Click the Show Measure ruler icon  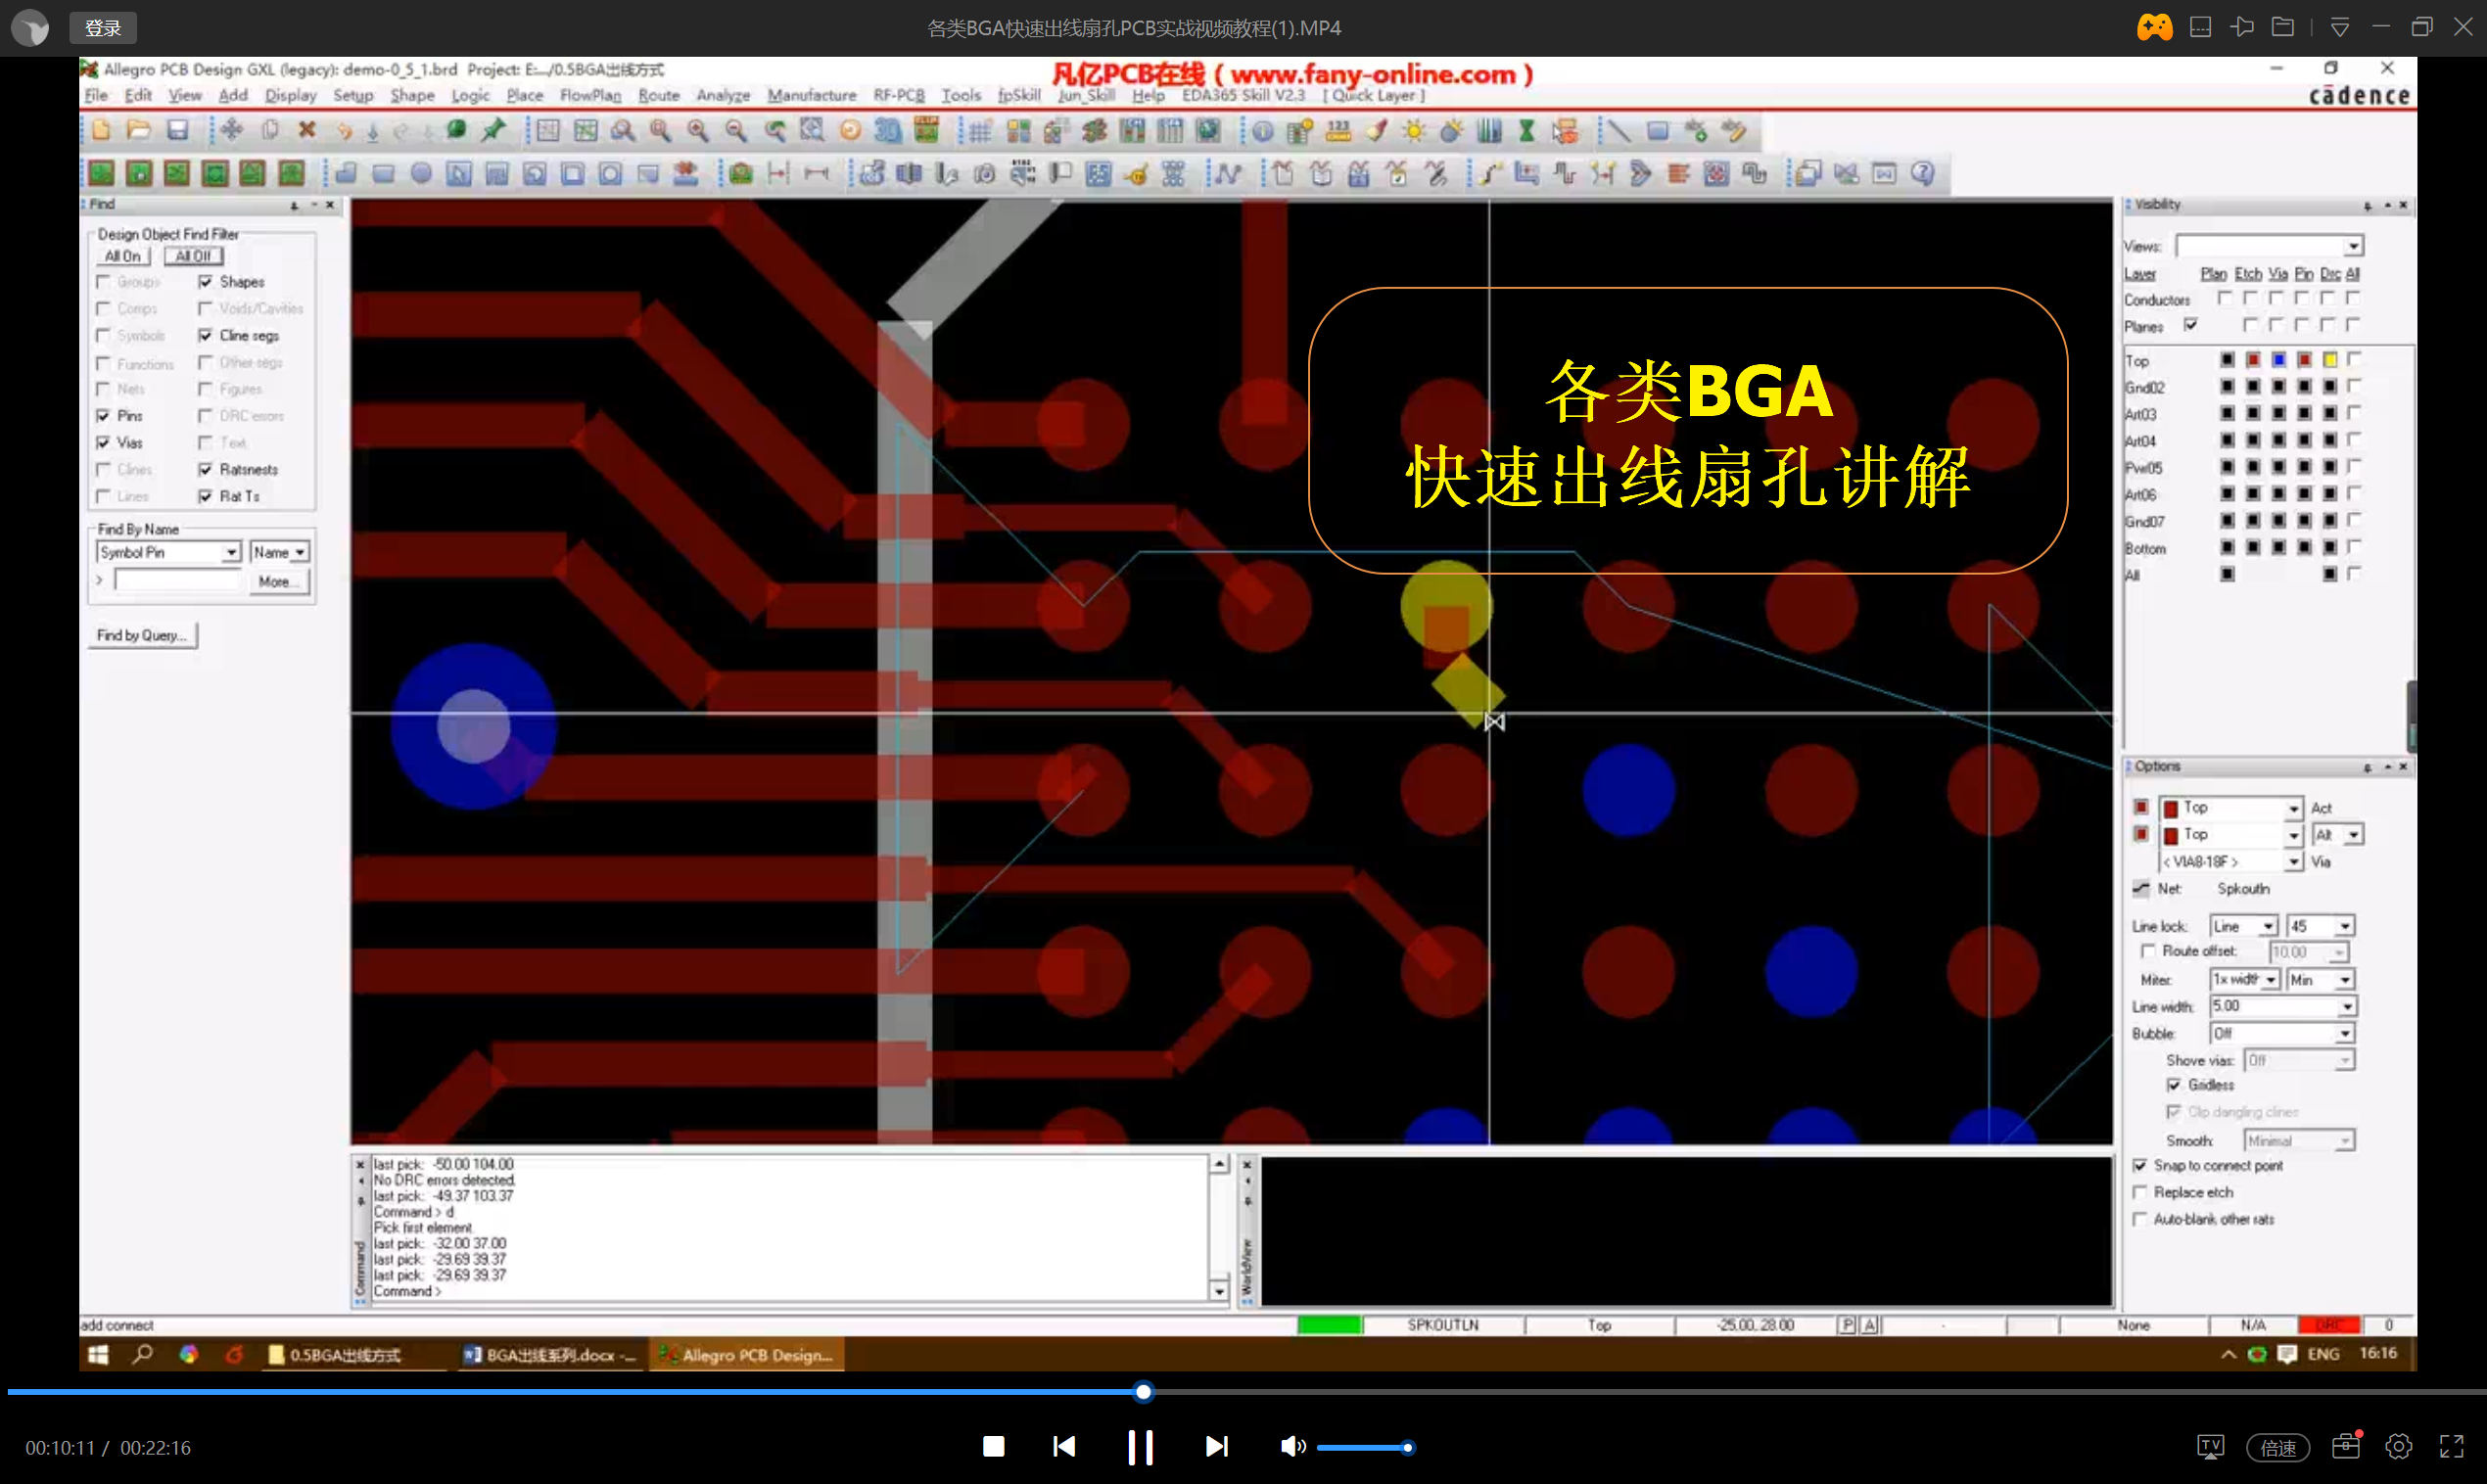click(1338, 130)
